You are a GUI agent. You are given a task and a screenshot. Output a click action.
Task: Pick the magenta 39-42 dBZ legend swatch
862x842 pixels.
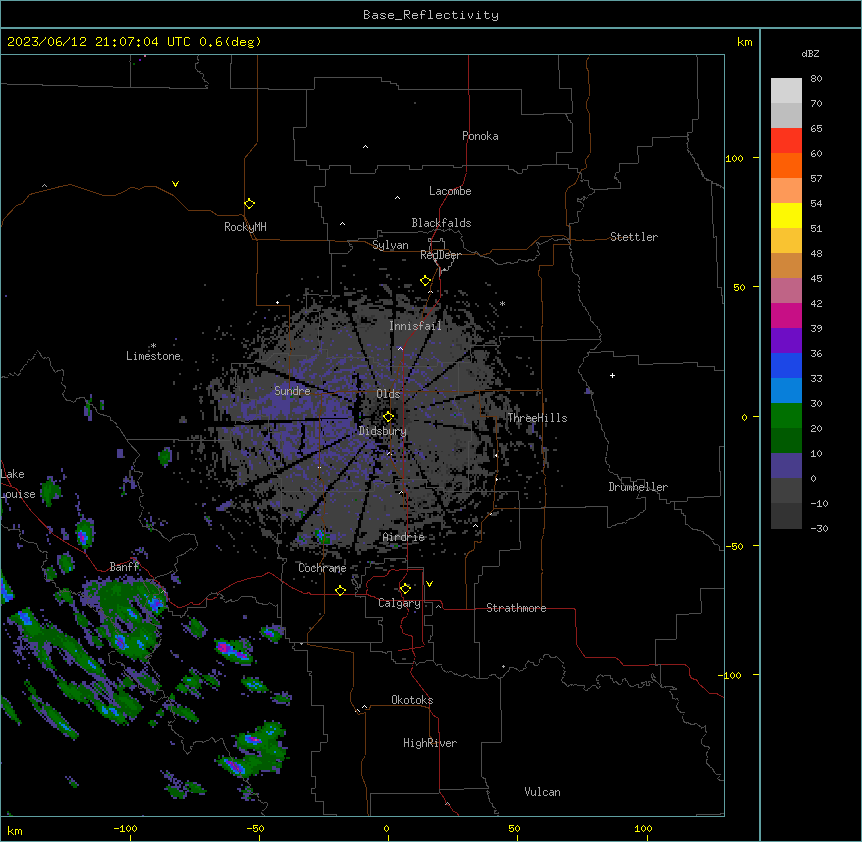(786, 315)
